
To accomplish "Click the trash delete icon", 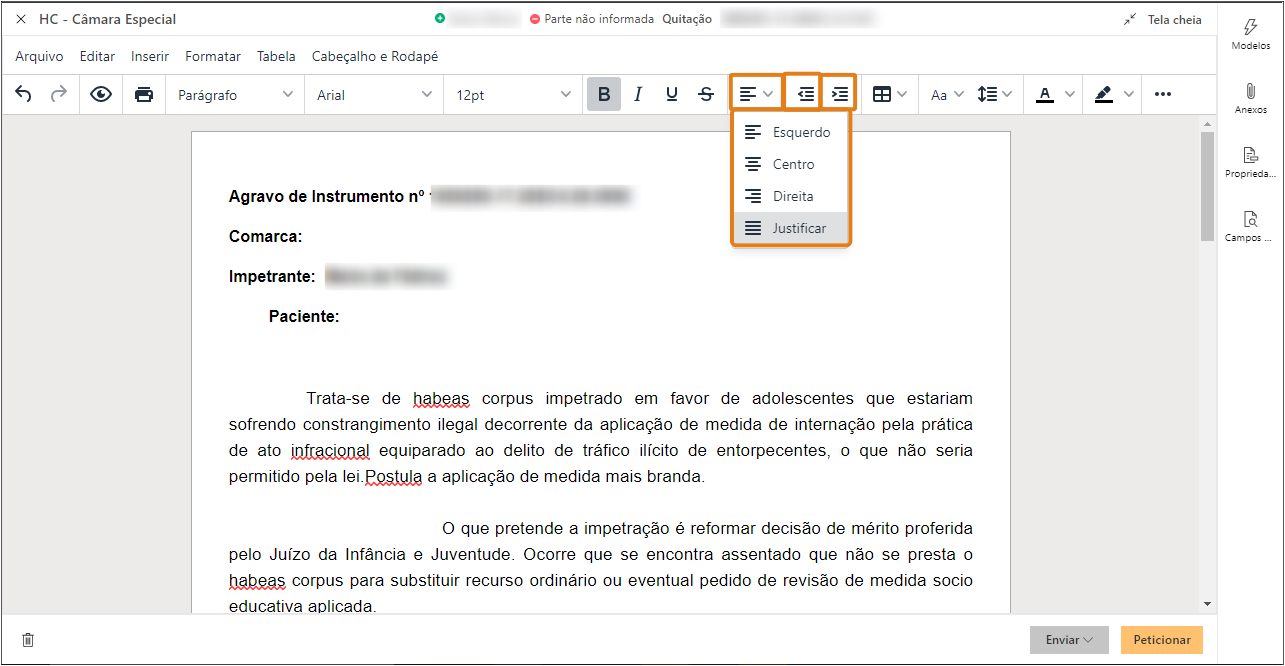I will (x=27, y=640).
